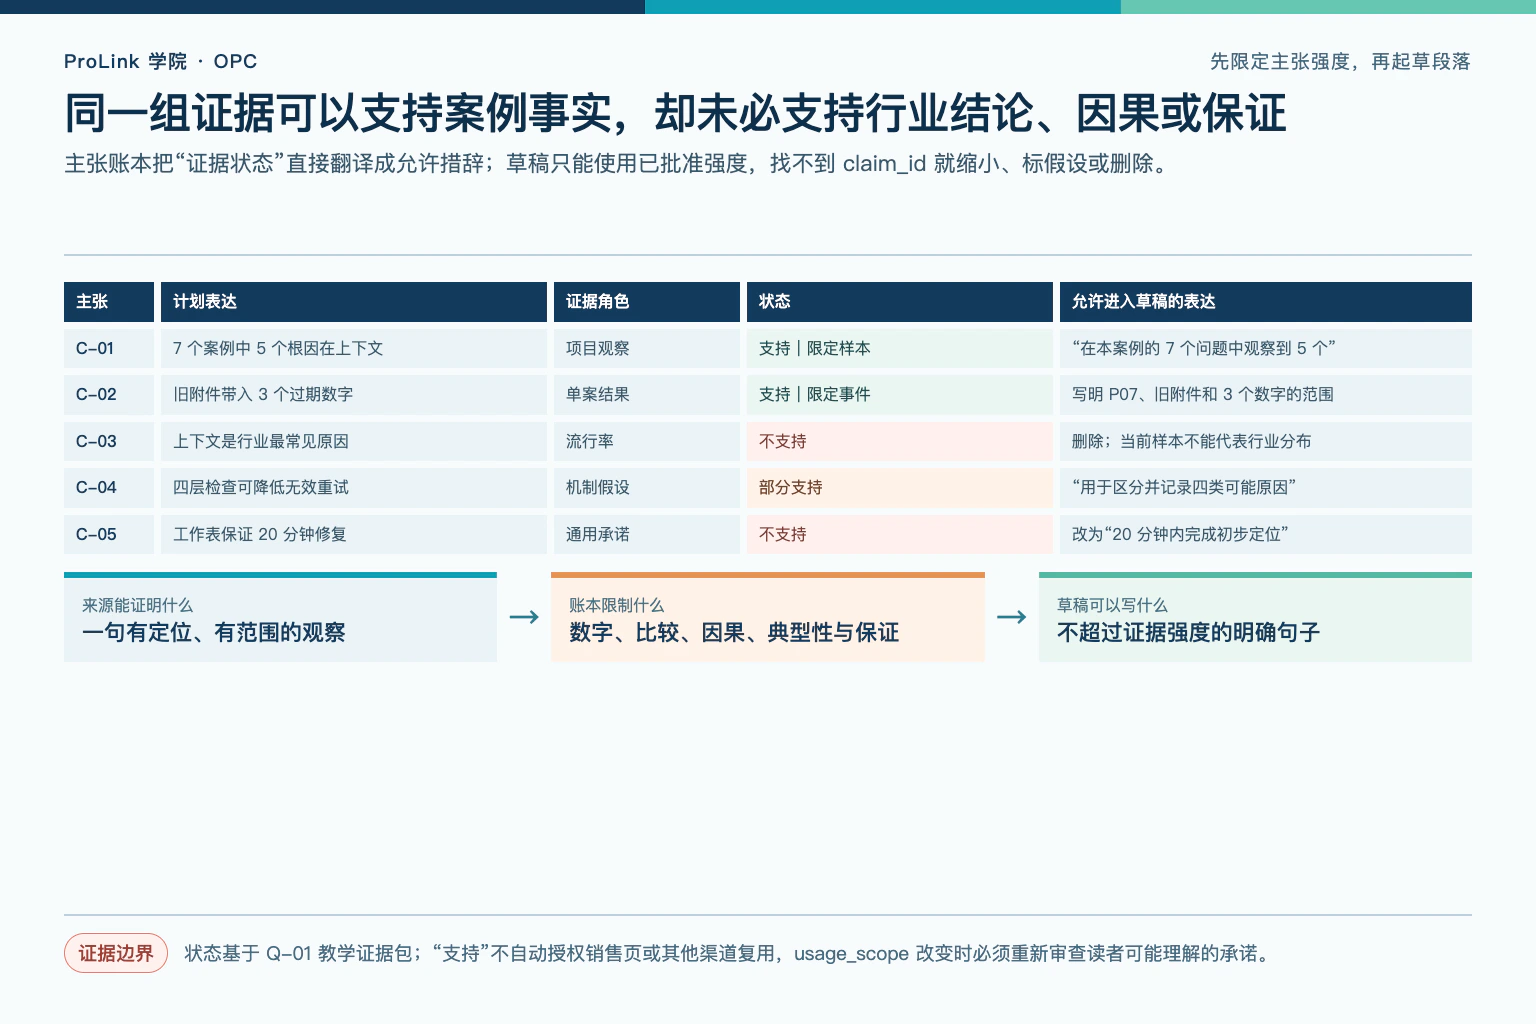Click the '先限定主张强度，再起草段落' header note
This screenshot has width=1536, height=1024.
1340,61
